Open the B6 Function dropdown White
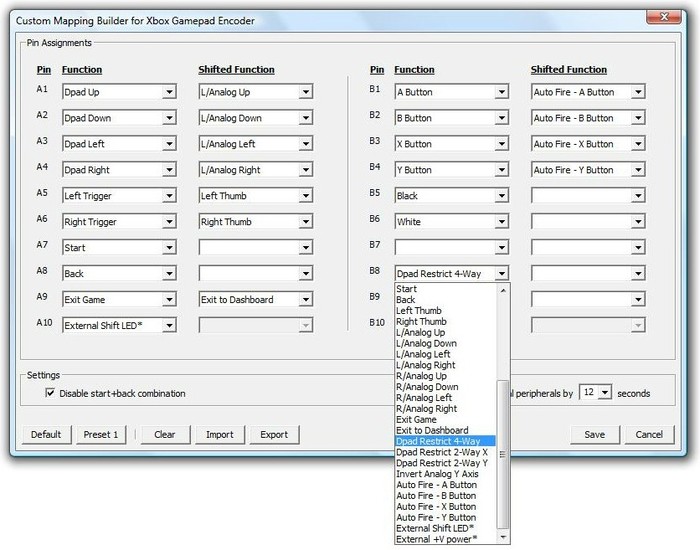700x550 pixels. pos(452,221)
